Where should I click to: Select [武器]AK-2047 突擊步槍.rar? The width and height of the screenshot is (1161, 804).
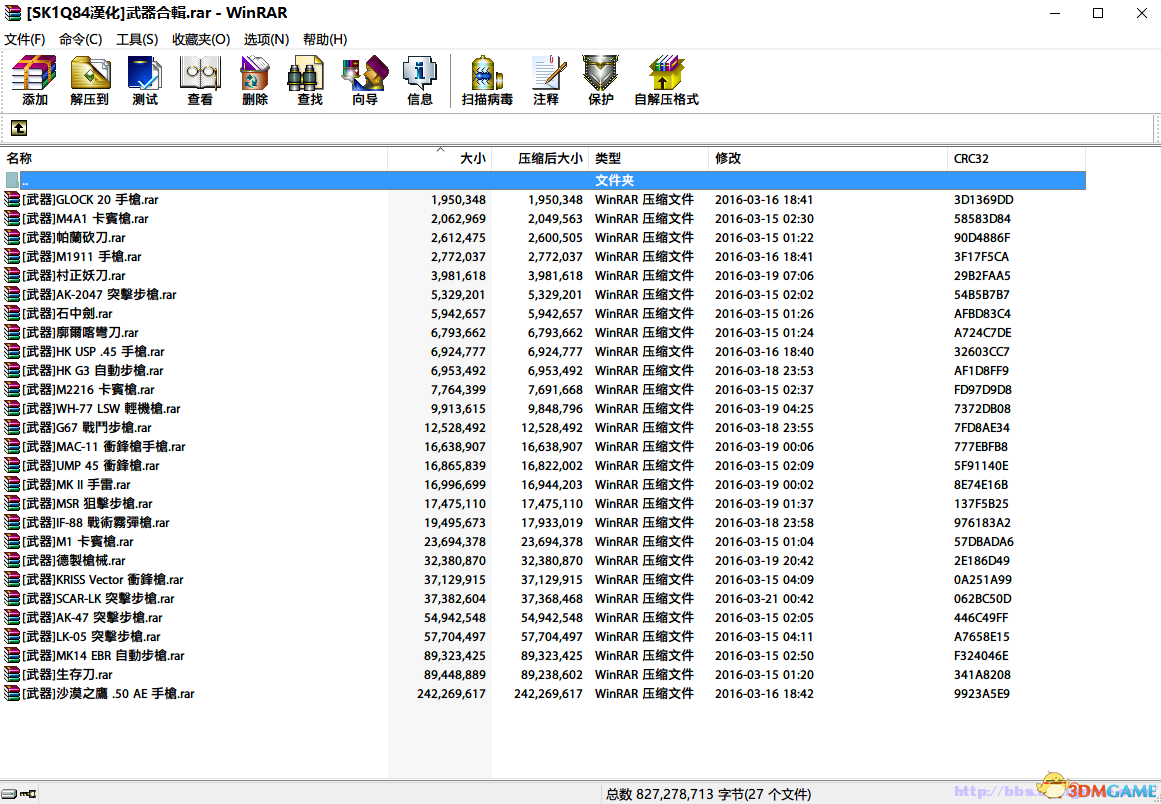click(x=99, y=295)
